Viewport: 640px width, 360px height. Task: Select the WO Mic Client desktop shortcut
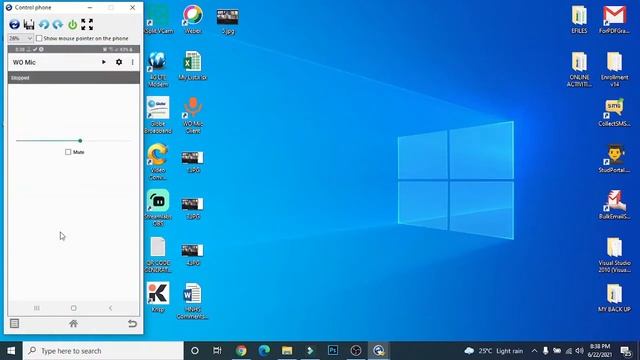[193, 115]
